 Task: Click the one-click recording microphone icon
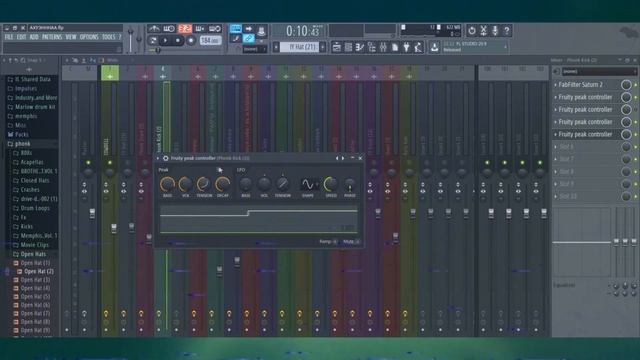click(x=495, y=30)
